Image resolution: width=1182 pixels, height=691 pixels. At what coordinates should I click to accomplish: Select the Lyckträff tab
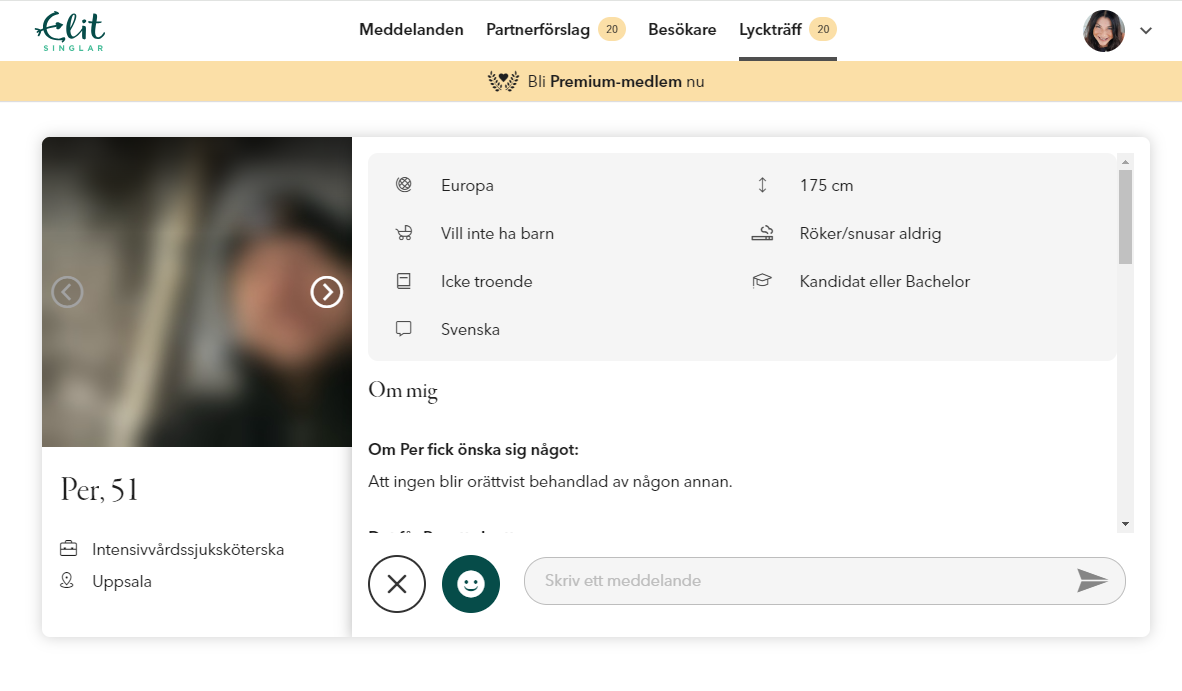pos(770,29)
